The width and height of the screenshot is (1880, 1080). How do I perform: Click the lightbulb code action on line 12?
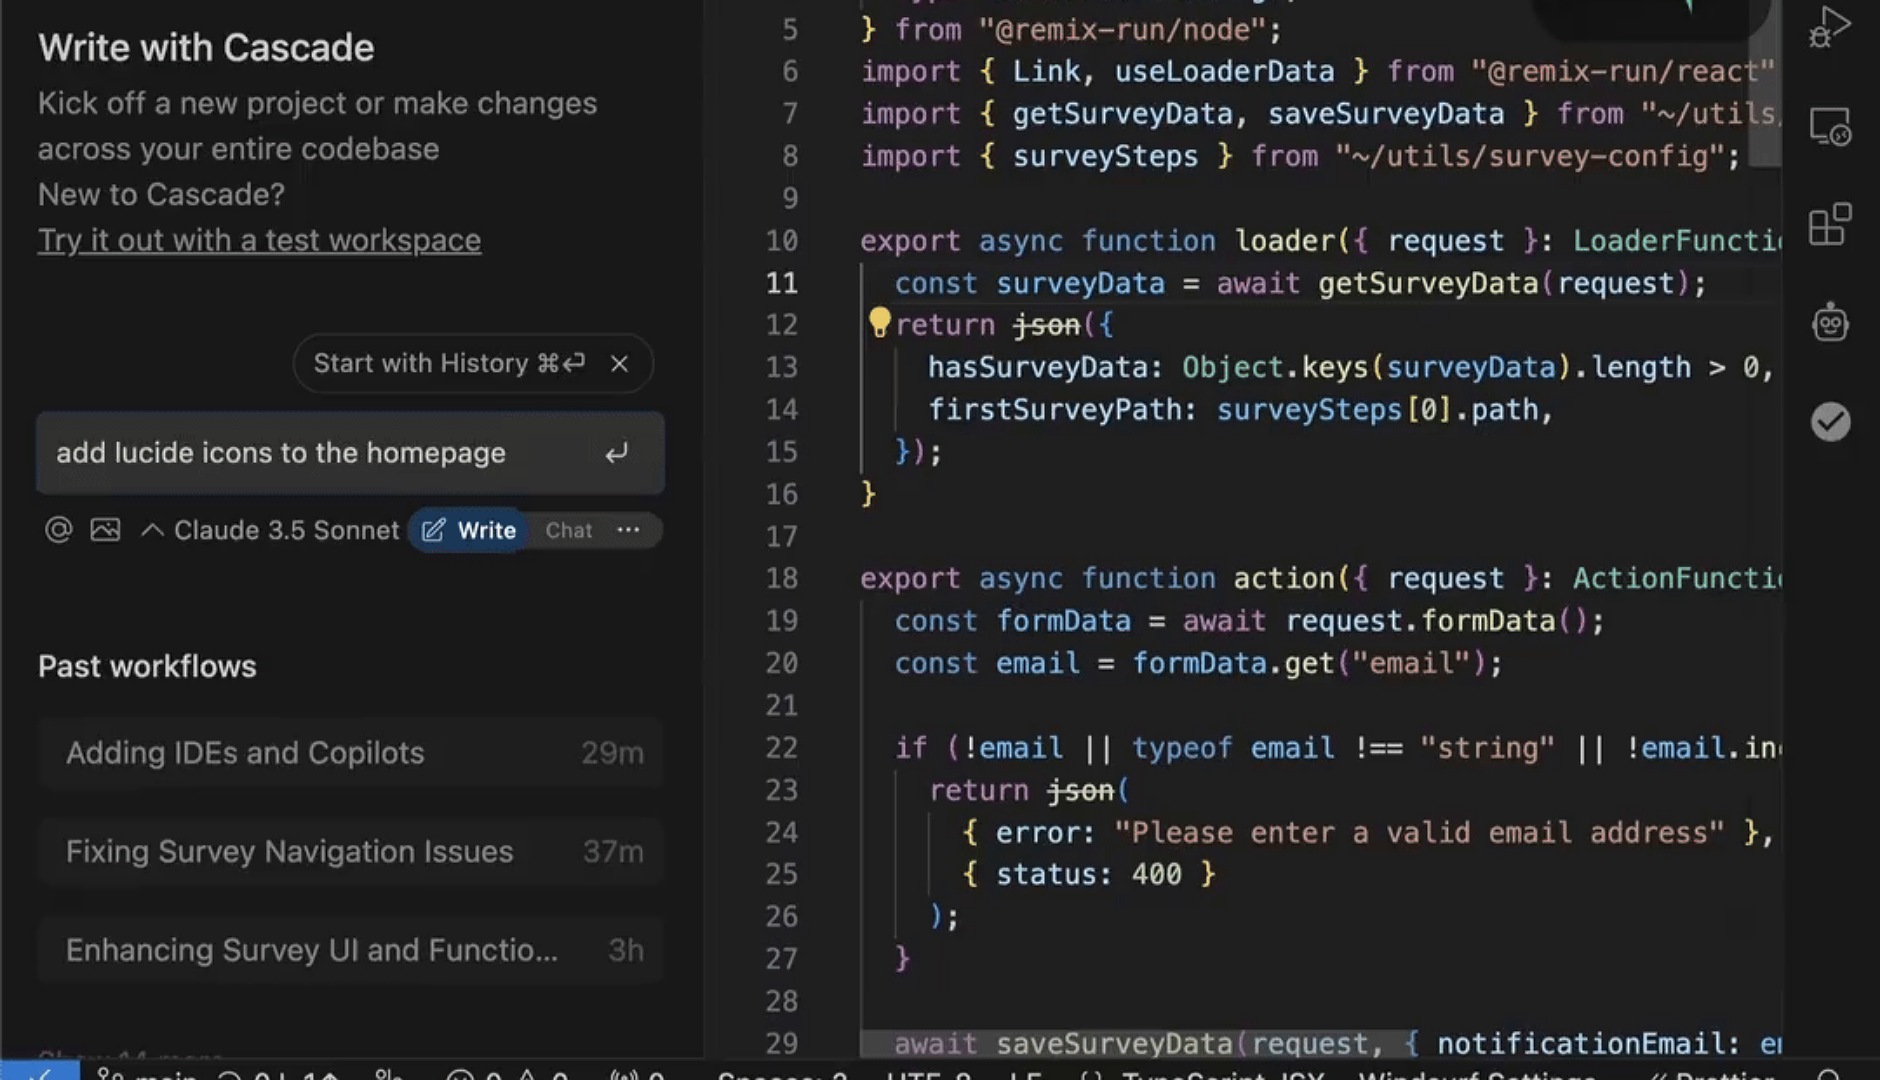(879, 322)
